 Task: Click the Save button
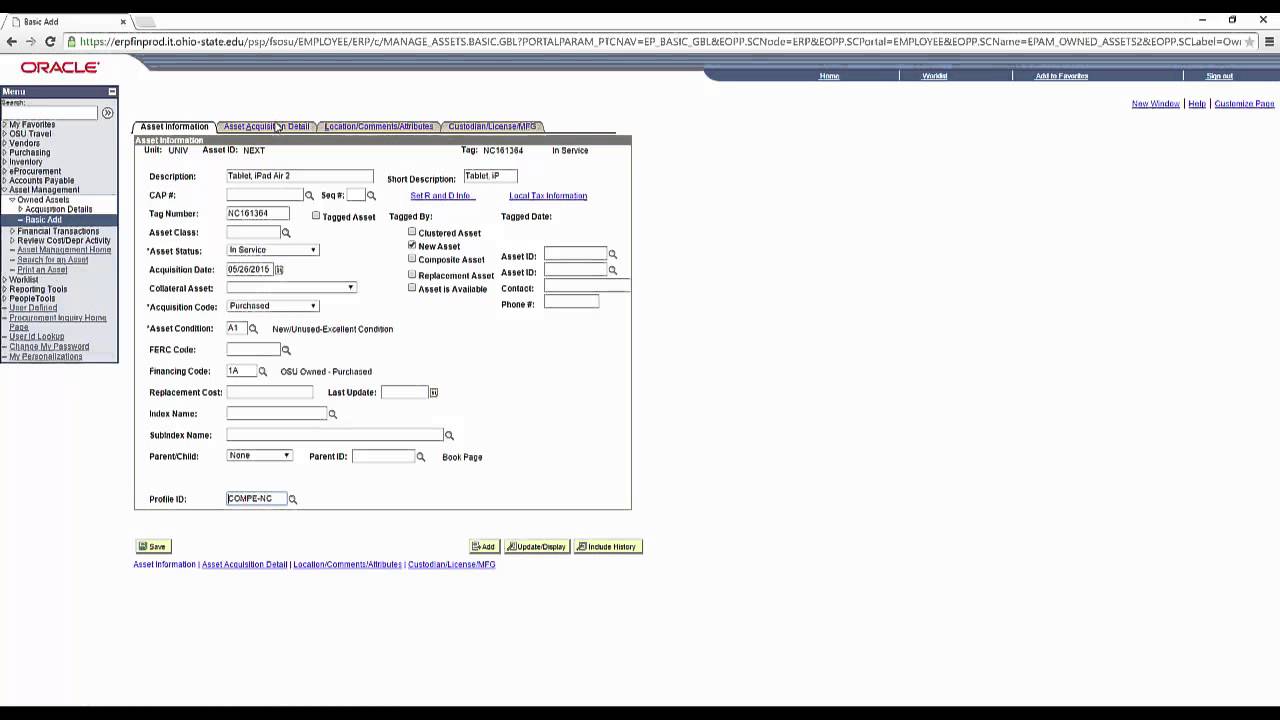pos(153,546)
